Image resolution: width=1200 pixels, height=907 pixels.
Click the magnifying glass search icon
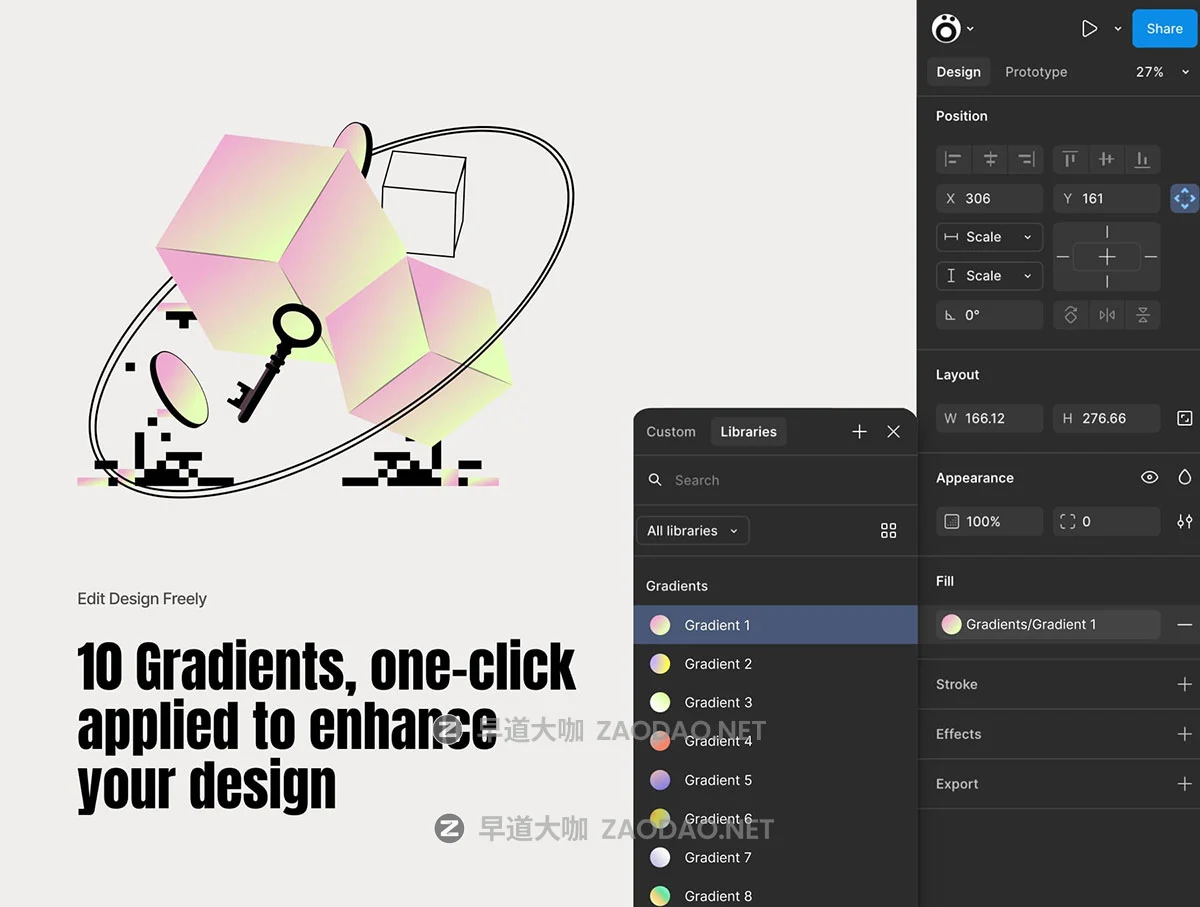click(x=655, y=480)
